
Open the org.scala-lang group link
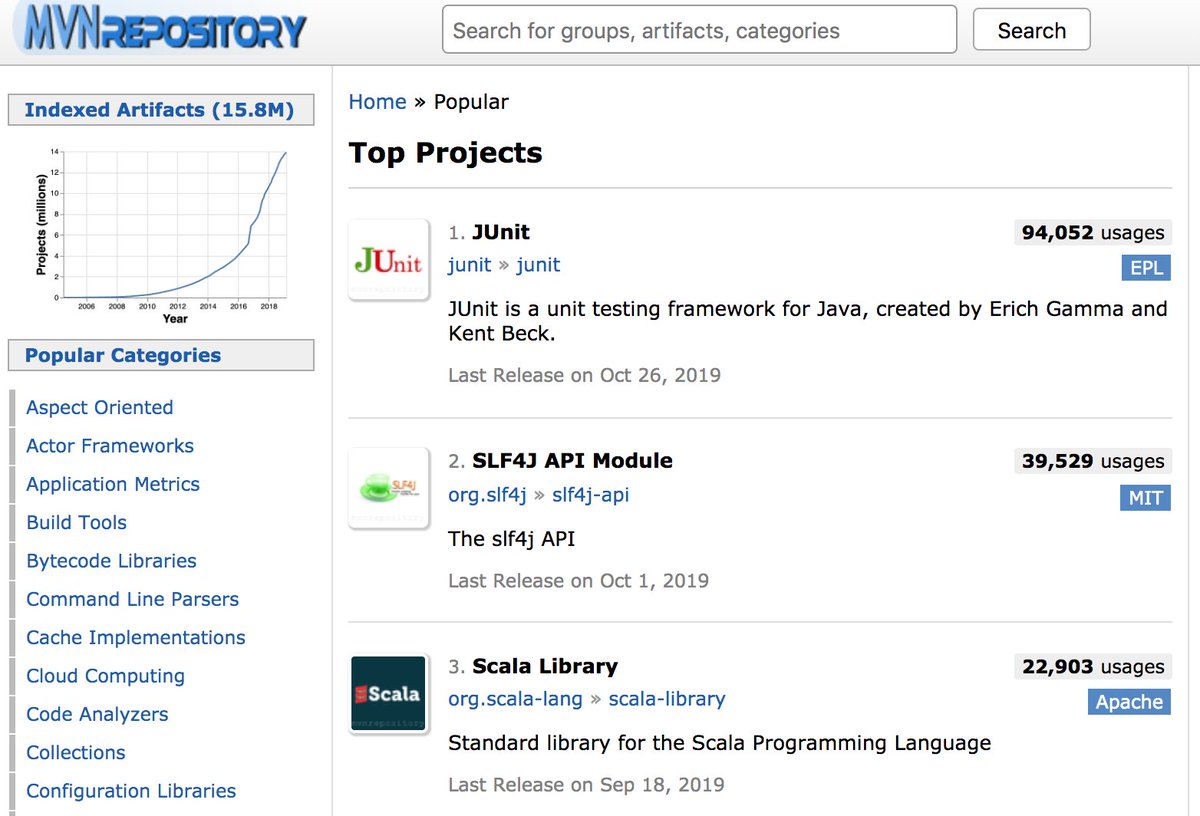[515, 699]
